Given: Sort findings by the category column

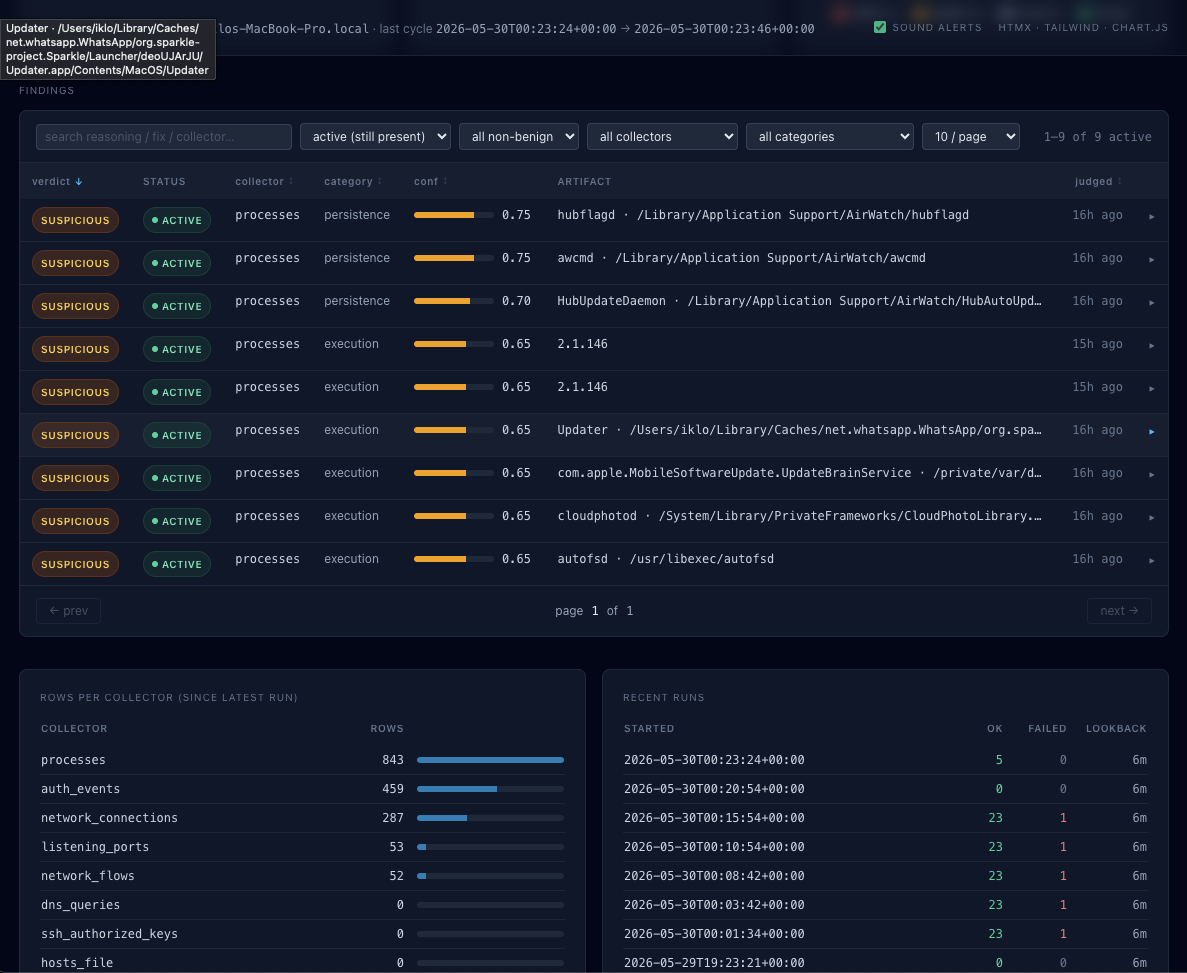Looking at the screenshot, I should (353, 182).
